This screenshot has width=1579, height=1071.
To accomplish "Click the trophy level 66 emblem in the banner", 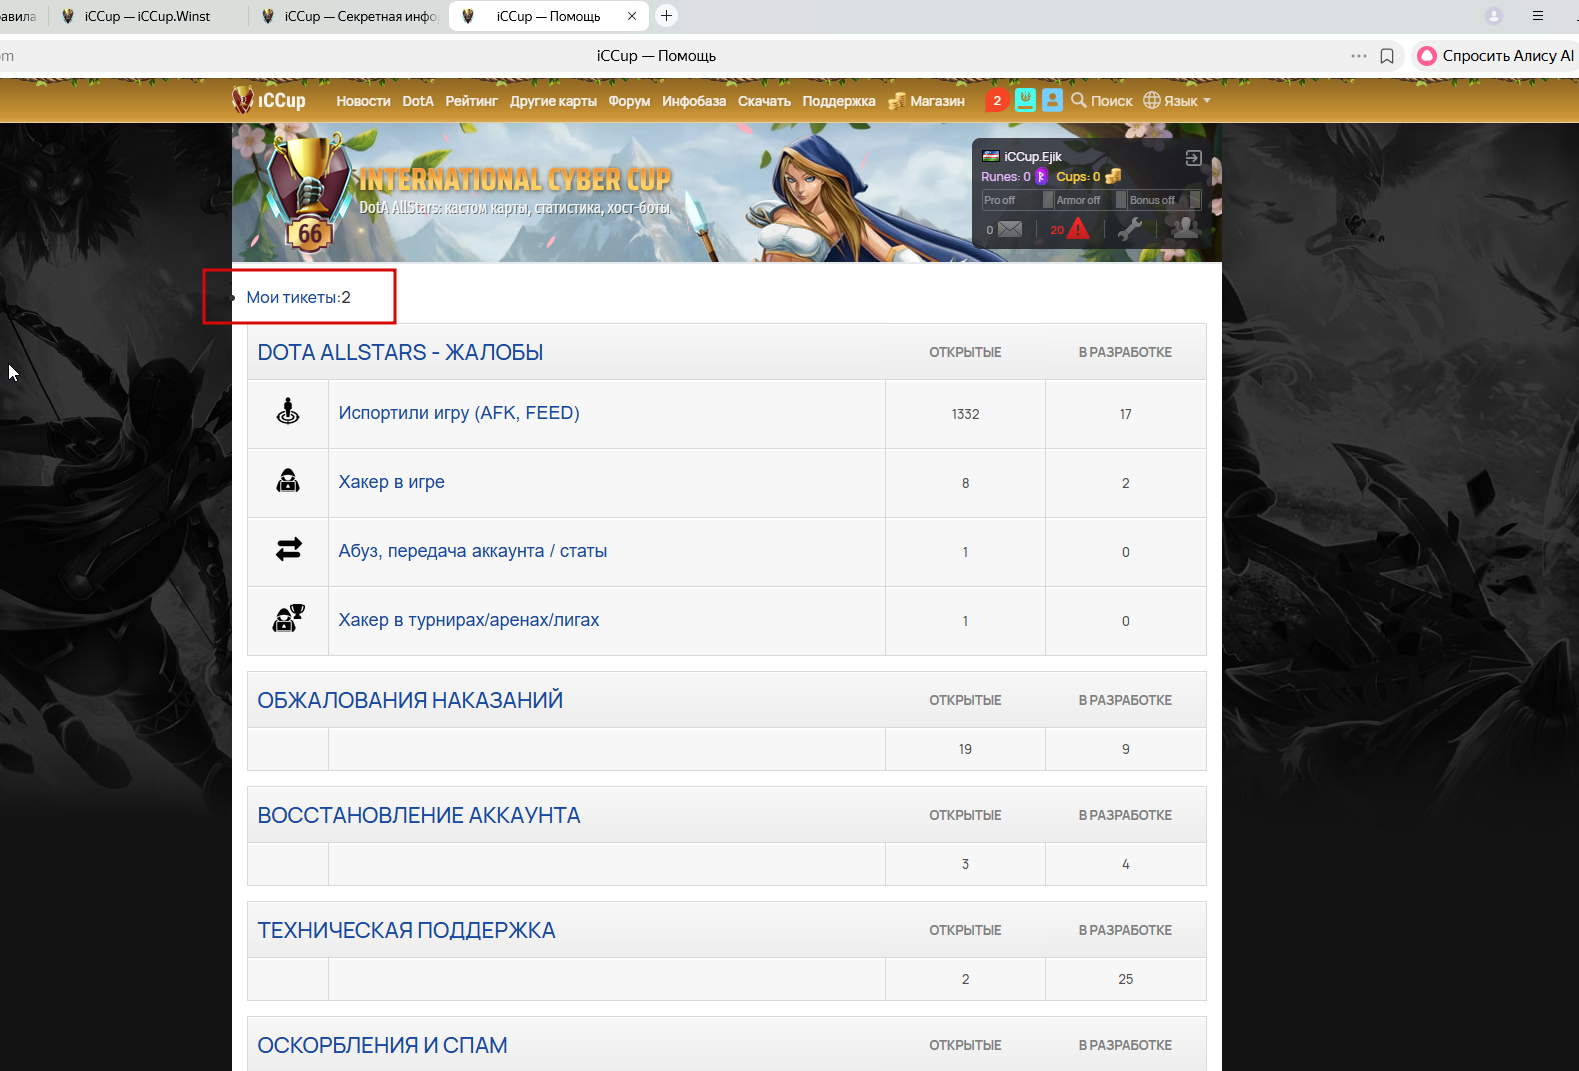I will (309, 193).
